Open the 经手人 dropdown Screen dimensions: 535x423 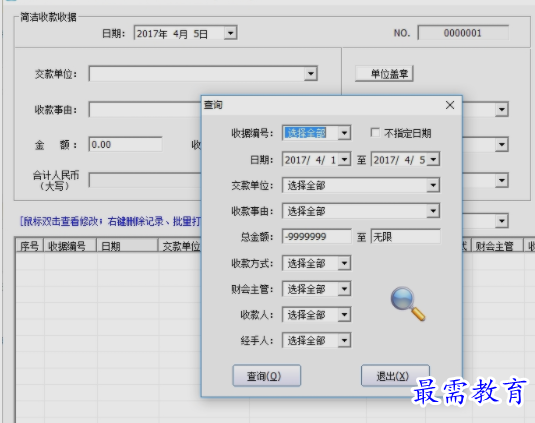[344, 340]
